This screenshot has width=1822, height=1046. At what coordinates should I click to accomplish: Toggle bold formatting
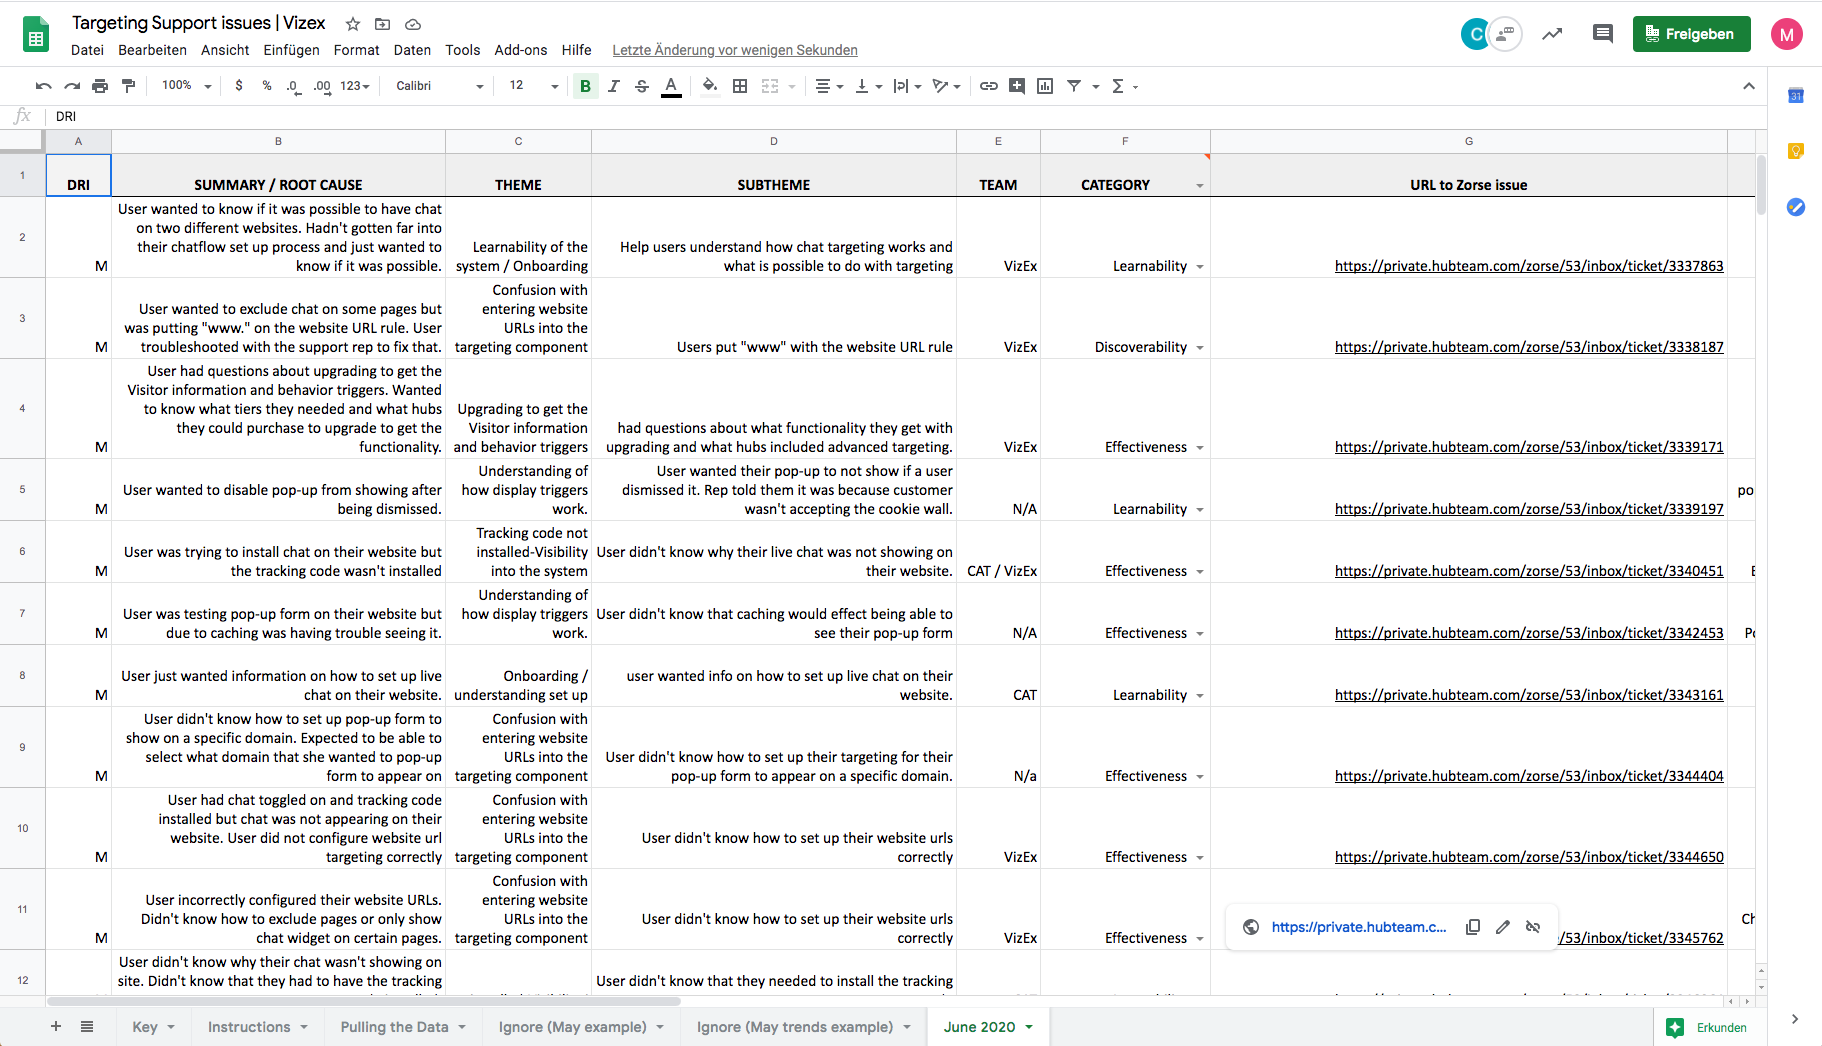[x=586, y=86]
